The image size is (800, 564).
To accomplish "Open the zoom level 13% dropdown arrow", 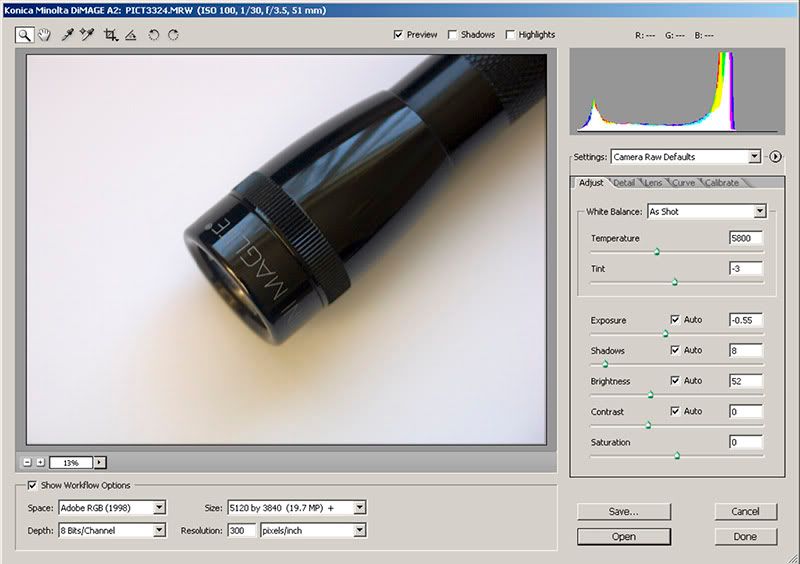I will [x=100, y=462].
